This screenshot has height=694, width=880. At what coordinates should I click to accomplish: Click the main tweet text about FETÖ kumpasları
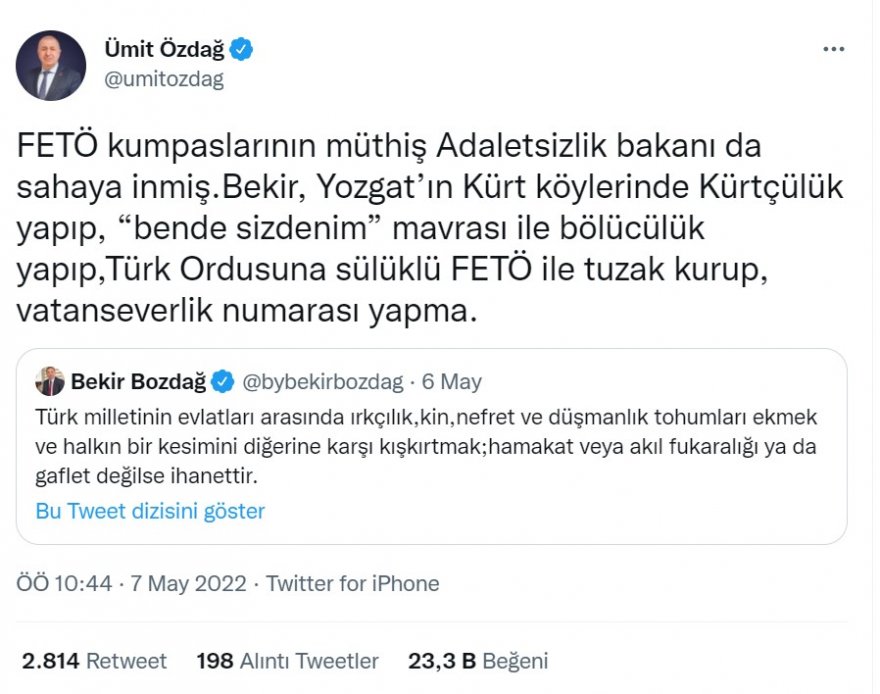tap(390, 228)
